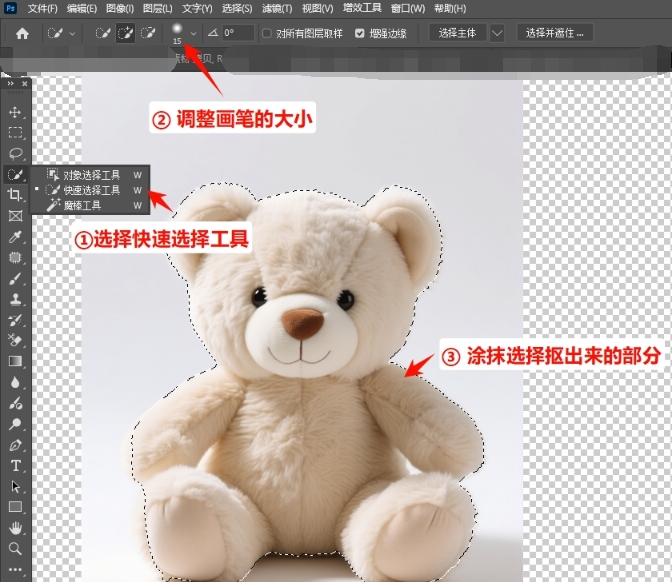The height and width of the screenshot is (582, 672).
Task: Toggle 增强边缘 checkbox
Action: tap(360, 33)
